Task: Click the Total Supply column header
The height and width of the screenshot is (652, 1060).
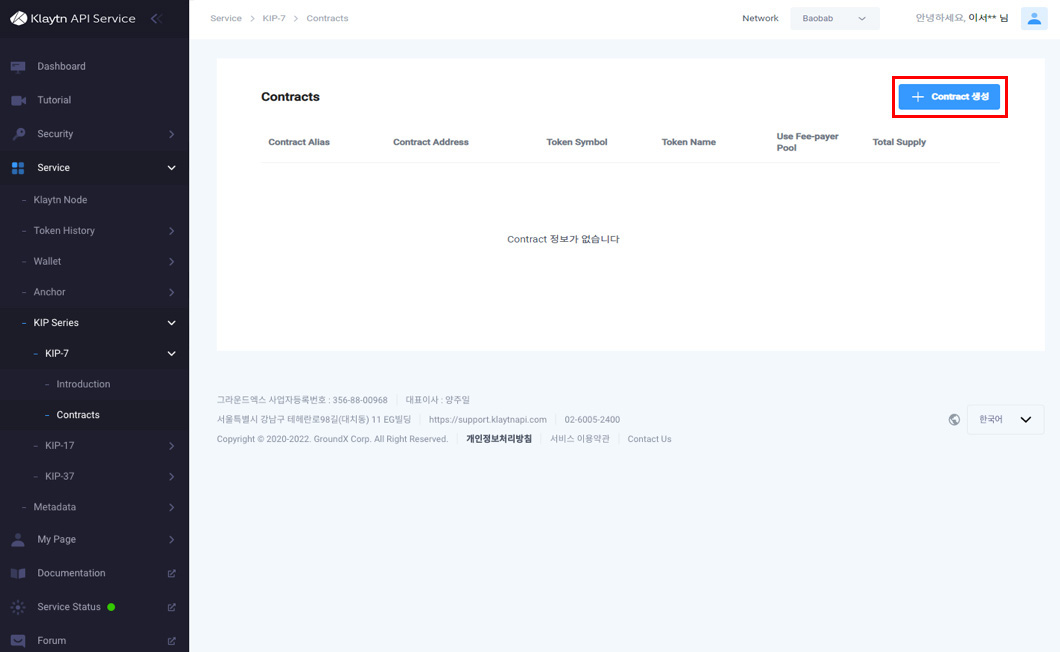Action: 899,142
